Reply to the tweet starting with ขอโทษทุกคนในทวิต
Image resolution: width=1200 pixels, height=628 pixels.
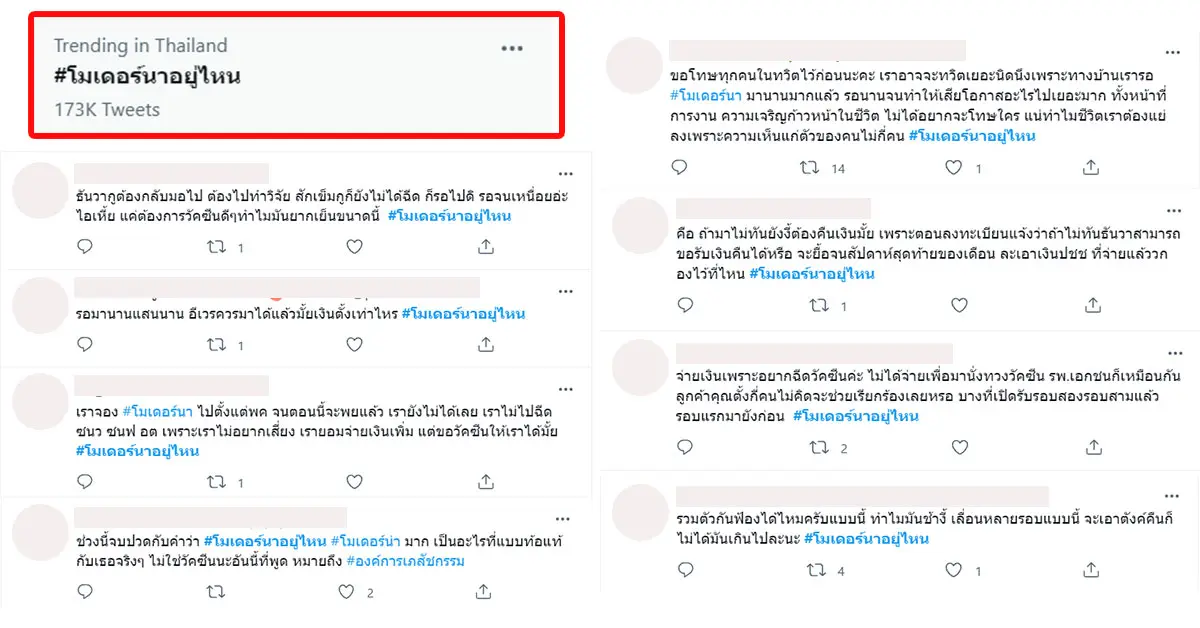click(x=678, y=168)
